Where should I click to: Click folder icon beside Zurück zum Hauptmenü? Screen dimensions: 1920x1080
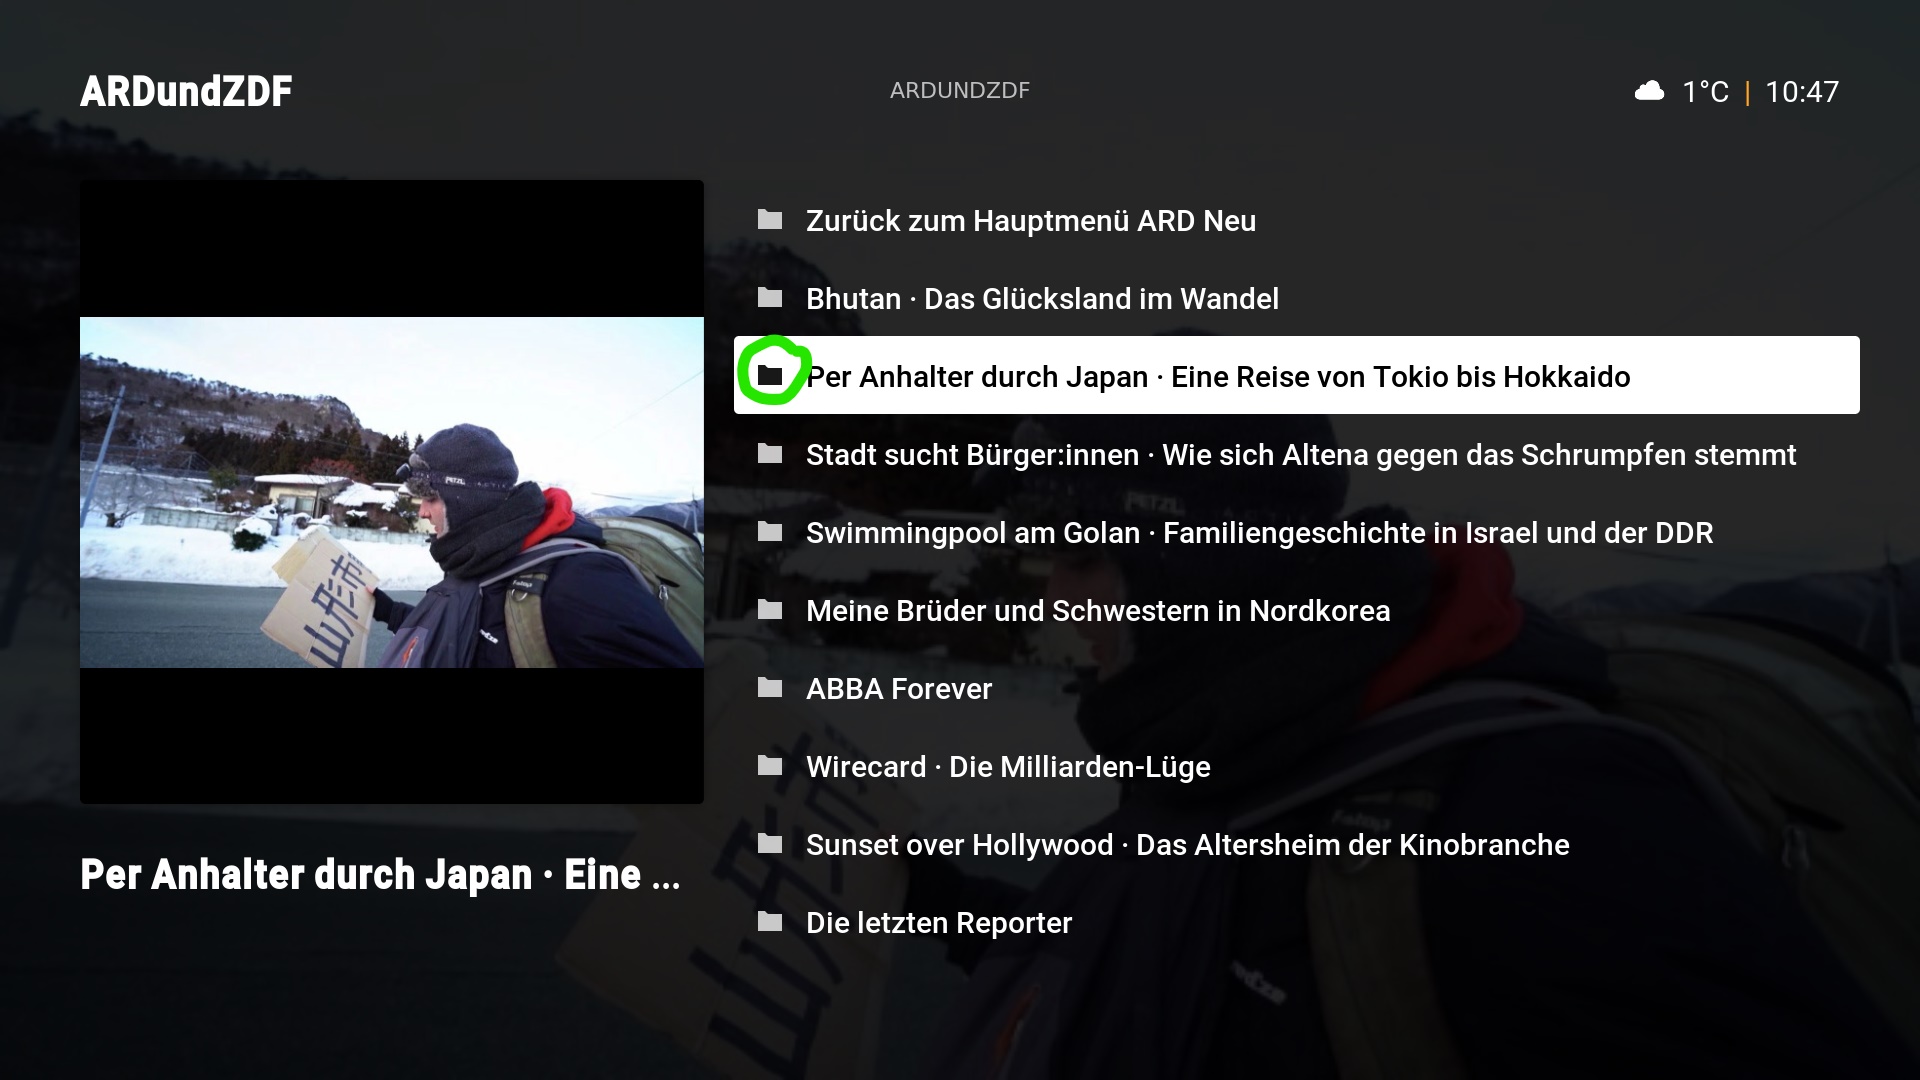(x=770, y=220)
